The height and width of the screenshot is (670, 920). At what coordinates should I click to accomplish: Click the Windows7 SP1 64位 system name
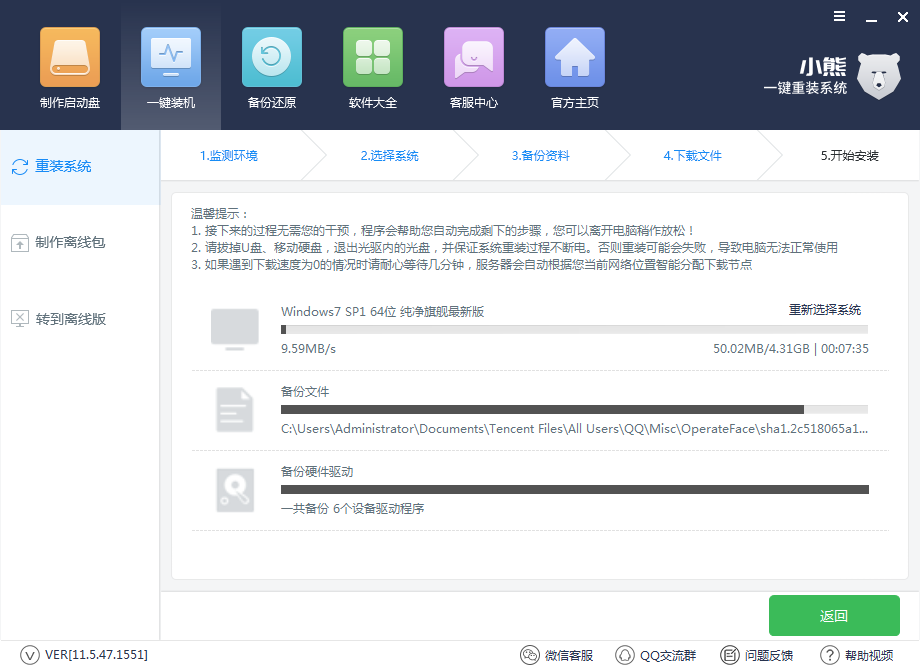(x=383, y=312)
